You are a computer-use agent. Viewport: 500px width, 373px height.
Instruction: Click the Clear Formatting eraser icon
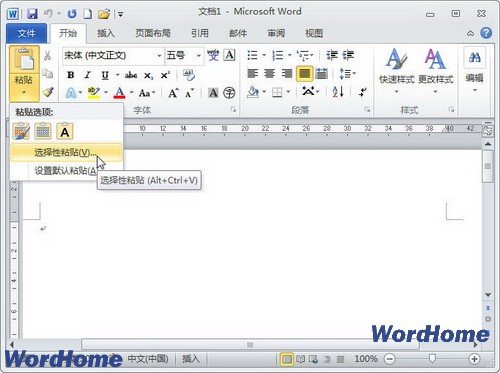(x=189, y=75)
